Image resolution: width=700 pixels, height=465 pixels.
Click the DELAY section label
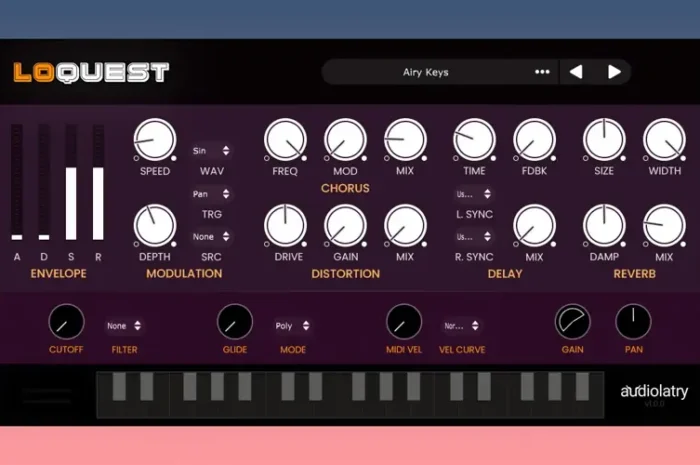(x=505, y=274)
